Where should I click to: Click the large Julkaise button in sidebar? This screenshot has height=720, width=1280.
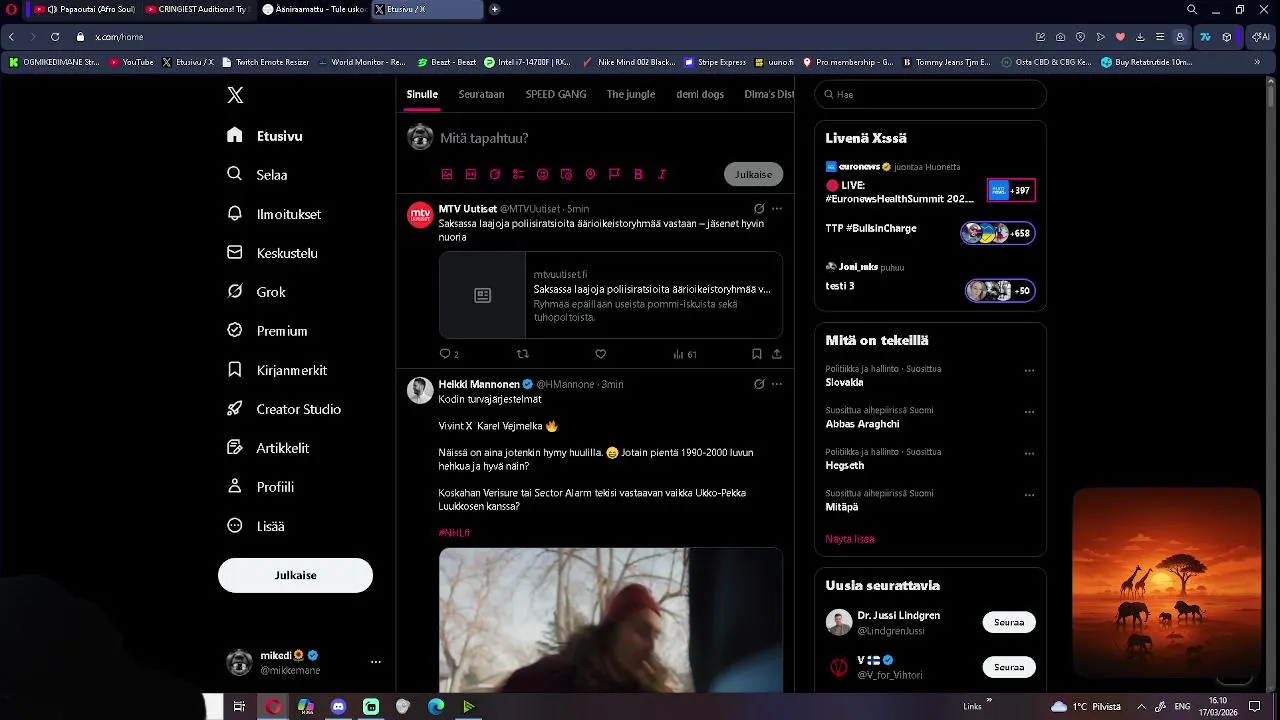point(295,575)
